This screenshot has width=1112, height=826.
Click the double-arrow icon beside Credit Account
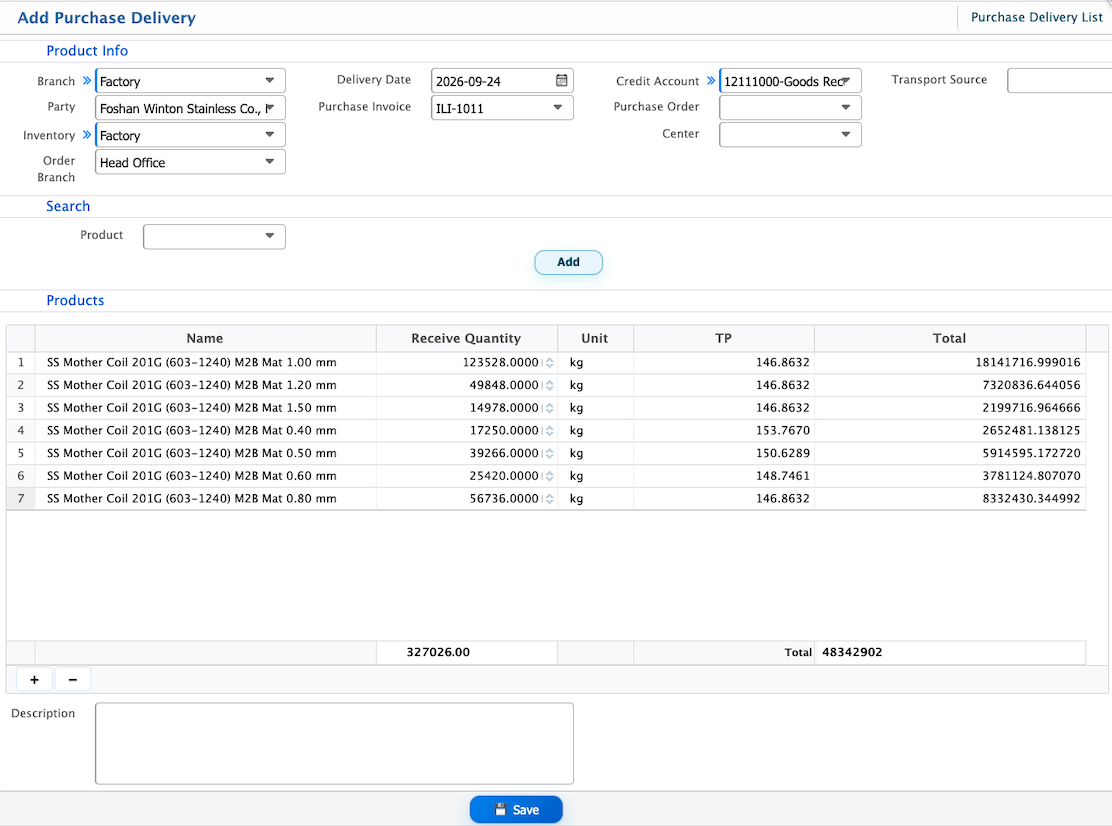[x=711, y=81]
